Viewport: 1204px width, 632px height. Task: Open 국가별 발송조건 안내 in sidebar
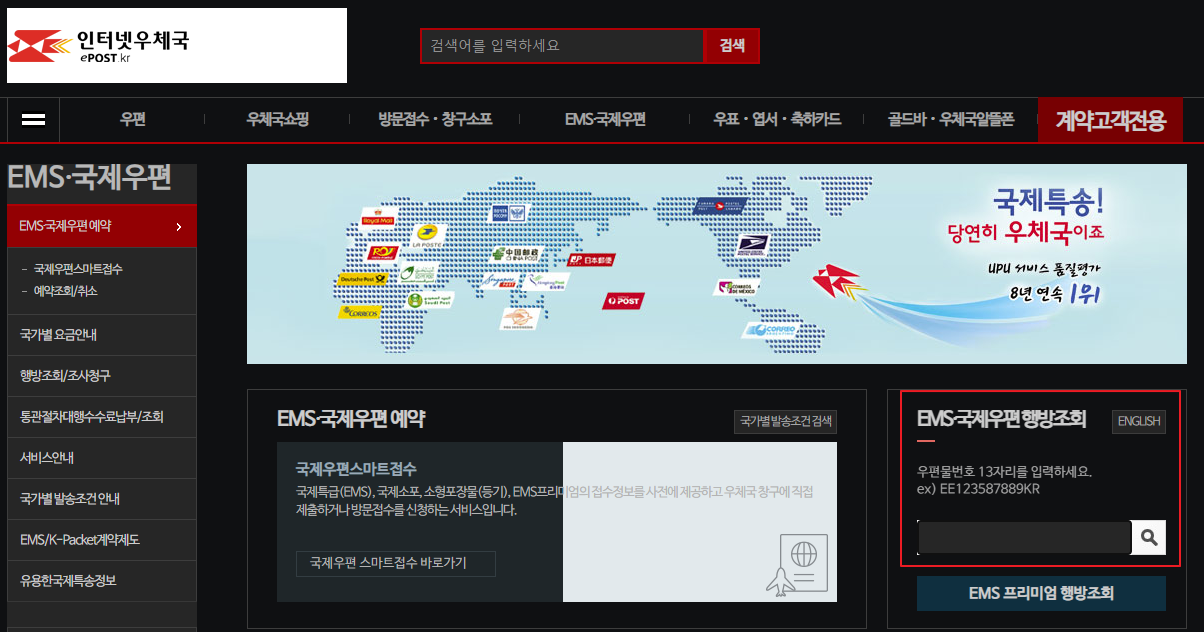tap(102, 499)
